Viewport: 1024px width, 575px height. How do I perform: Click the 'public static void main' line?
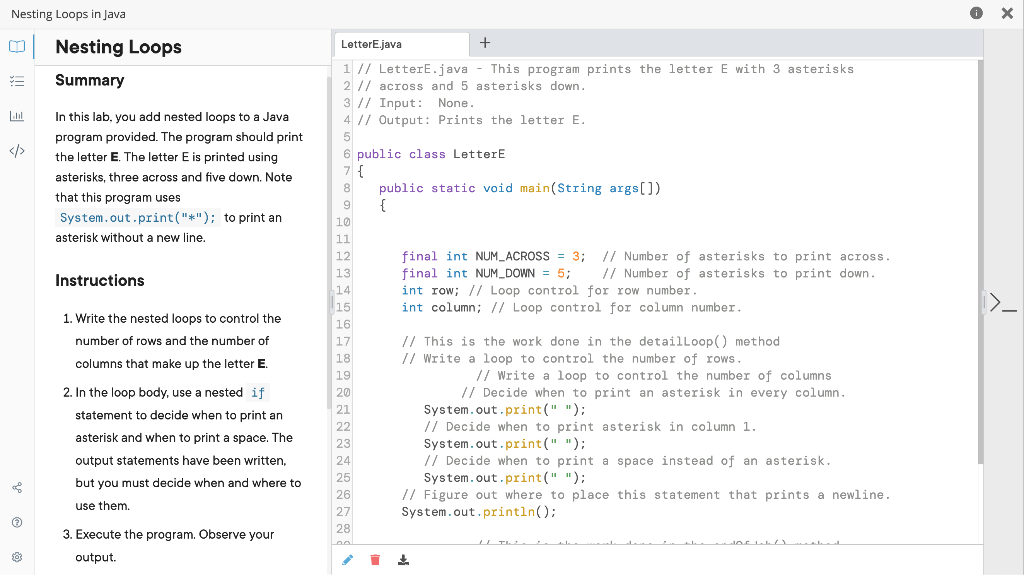coord(520,188)
